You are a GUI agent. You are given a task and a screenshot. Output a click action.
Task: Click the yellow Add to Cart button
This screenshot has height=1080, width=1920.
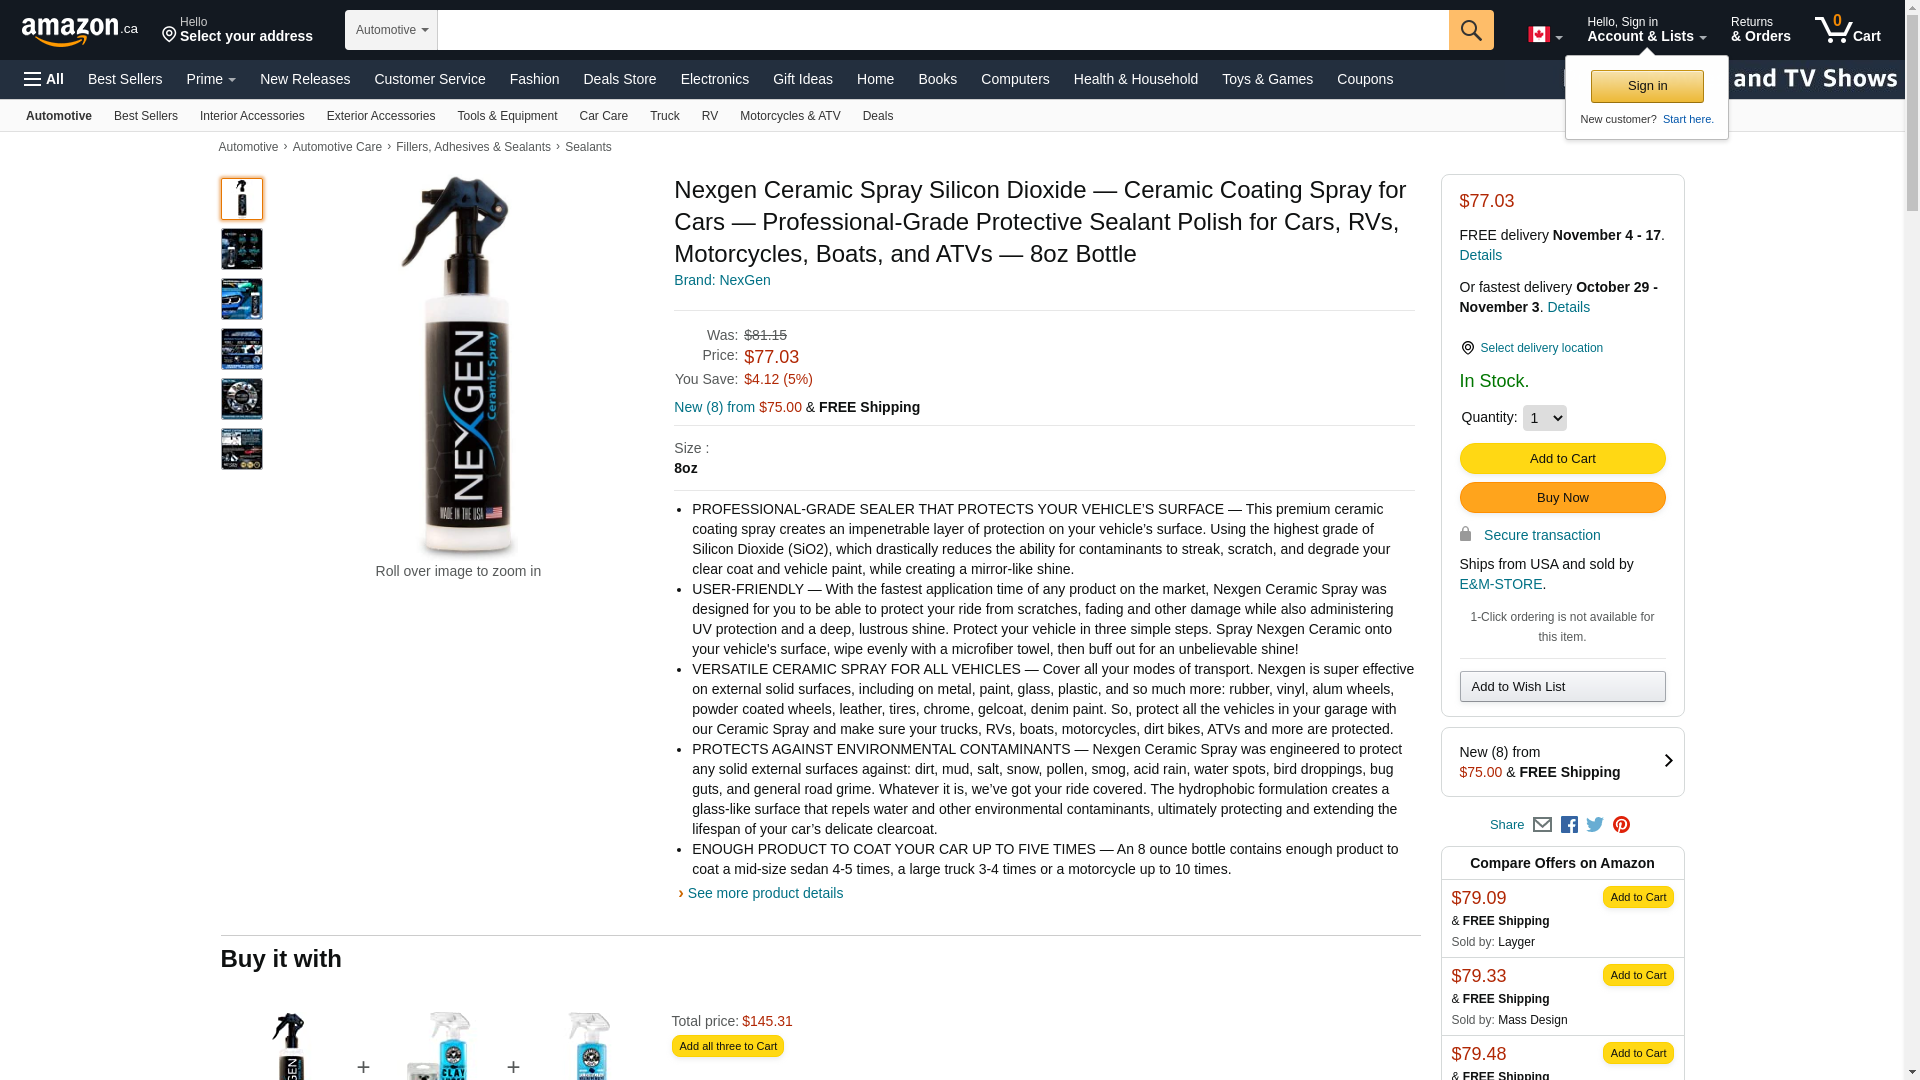(1562, 459)
